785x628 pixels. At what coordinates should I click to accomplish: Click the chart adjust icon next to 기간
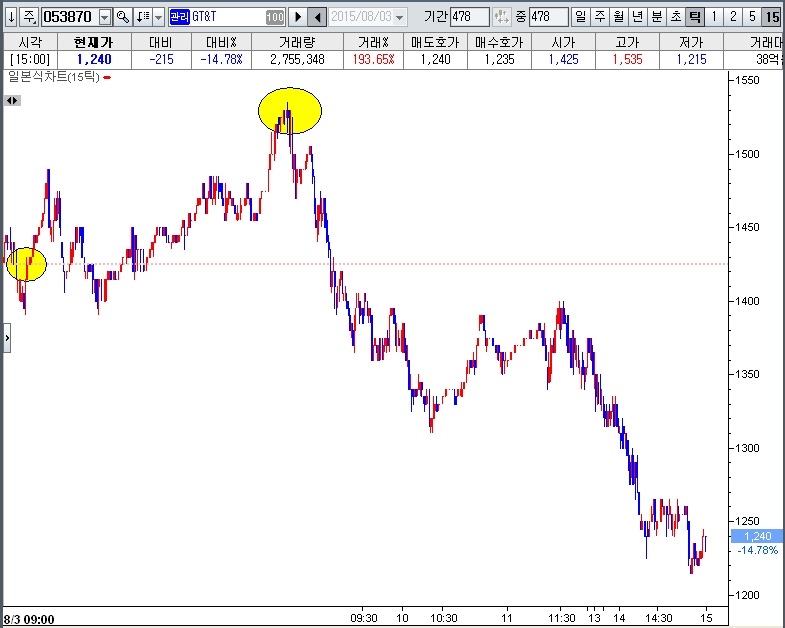pyautogui.click(x=502, y=17)
